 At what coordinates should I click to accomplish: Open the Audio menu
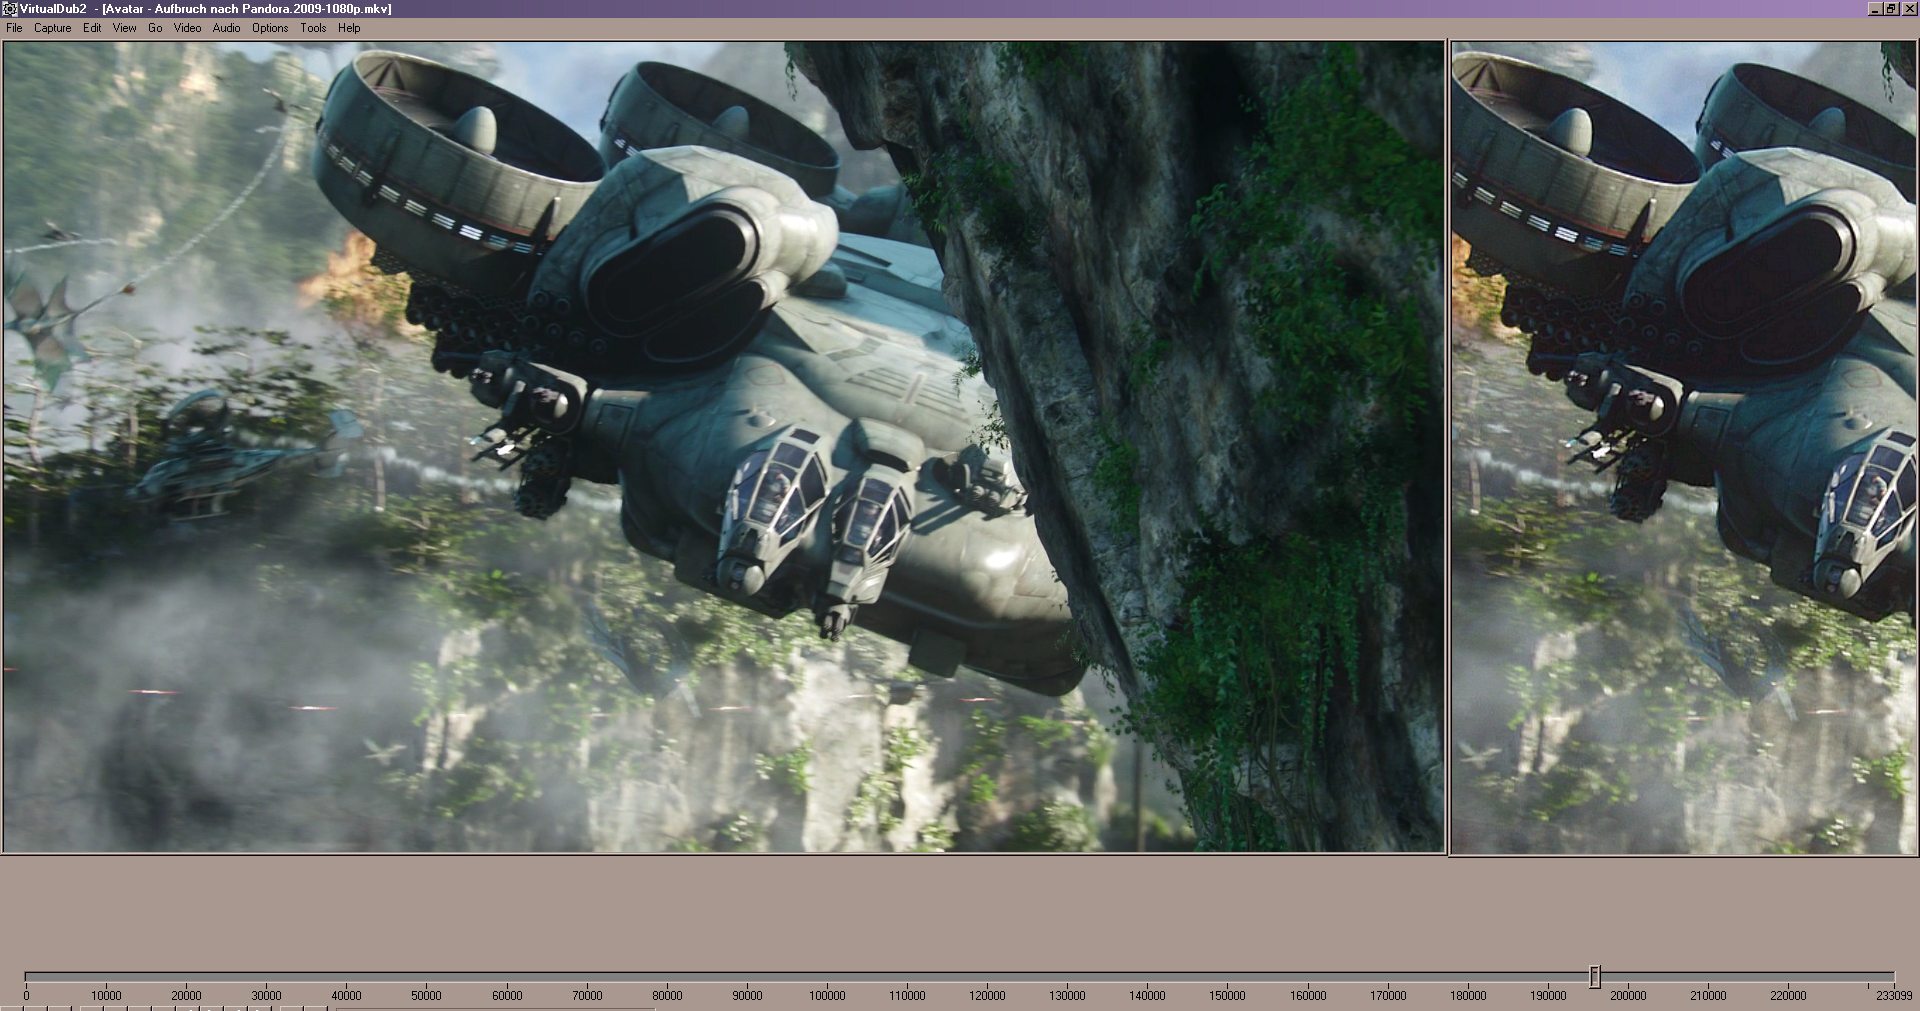point(226,28)
